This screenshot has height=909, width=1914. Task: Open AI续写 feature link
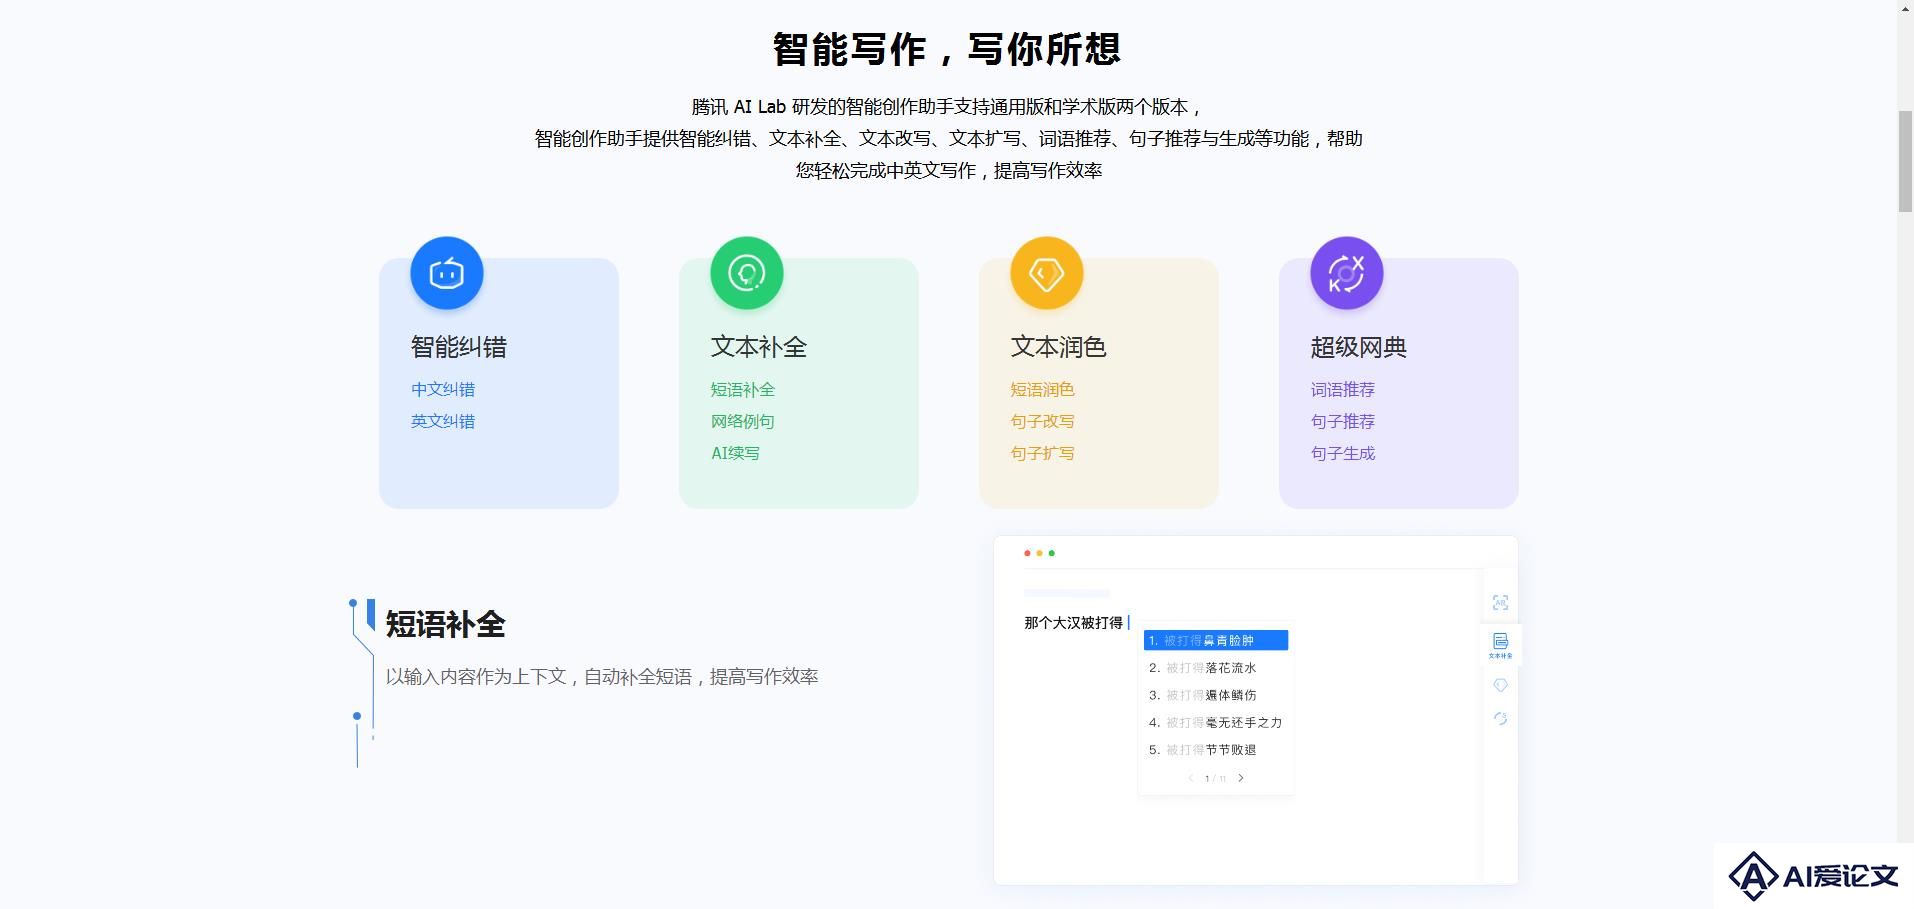pyautogui.click(x=735, y=453)
